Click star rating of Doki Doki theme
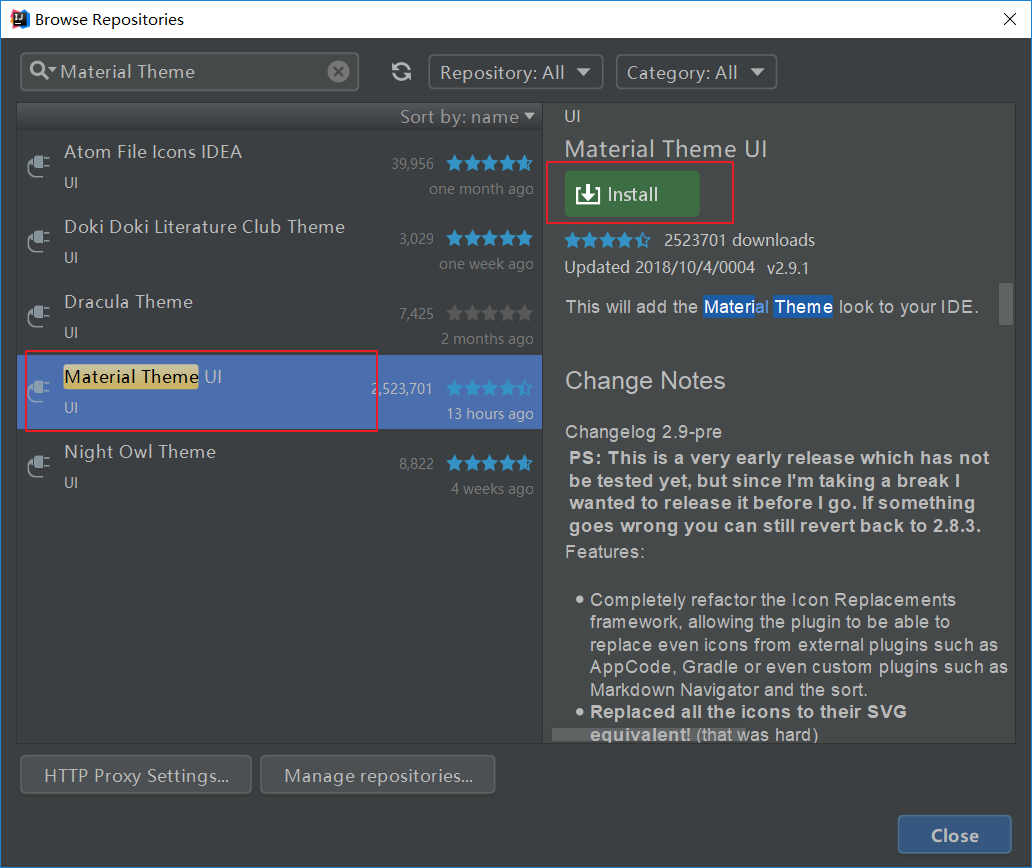 click(x=489, y=238)
